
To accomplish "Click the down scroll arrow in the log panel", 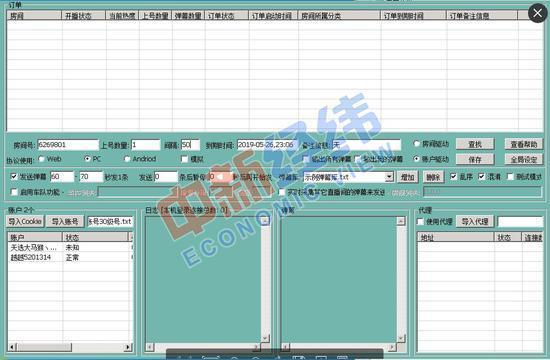I will click(x=266, y=338).
